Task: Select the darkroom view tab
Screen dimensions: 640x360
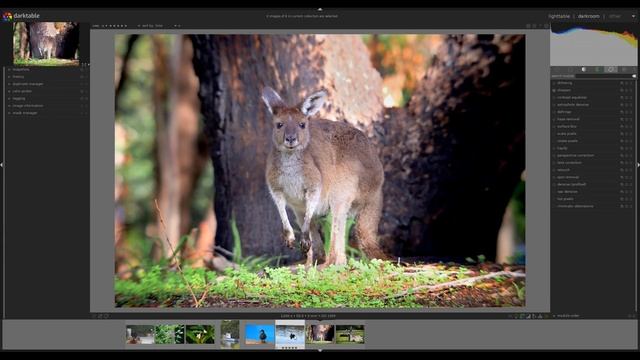Action: (589, 16)
